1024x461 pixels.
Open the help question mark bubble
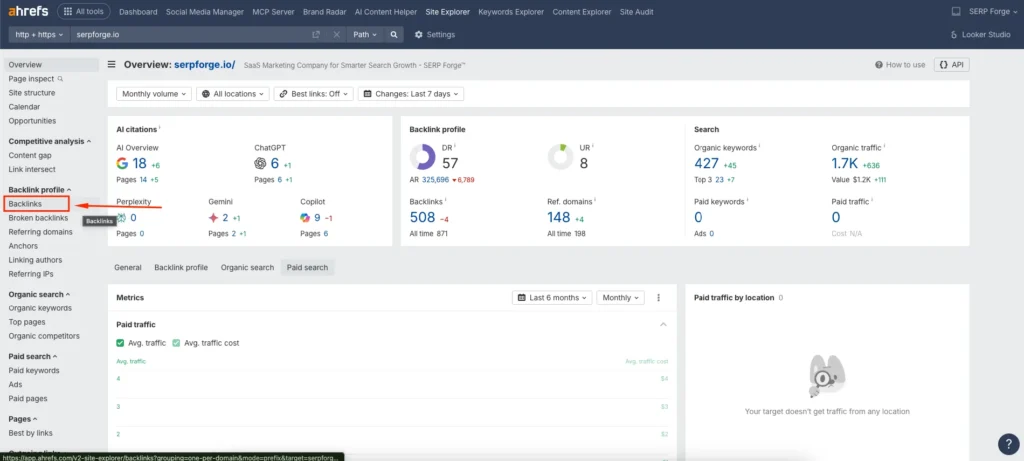(x=1007, y=443)
